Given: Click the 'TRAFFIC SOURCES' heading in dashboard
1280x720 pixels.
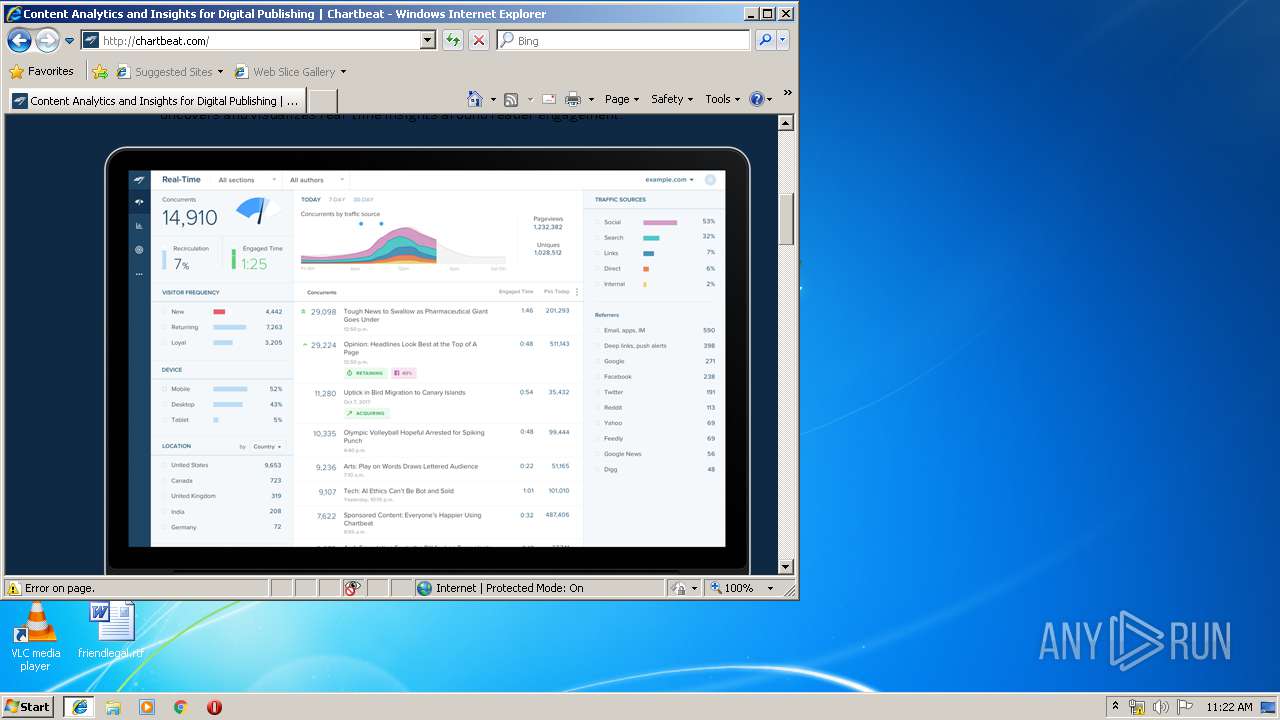Looking at the screenshot, I should 620,200.
